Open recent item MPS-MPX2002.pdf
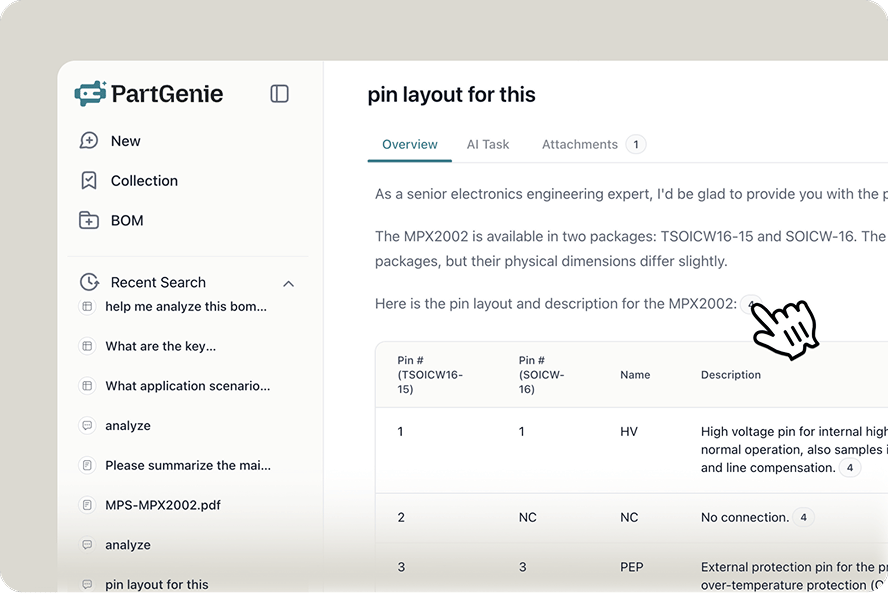 163,505
